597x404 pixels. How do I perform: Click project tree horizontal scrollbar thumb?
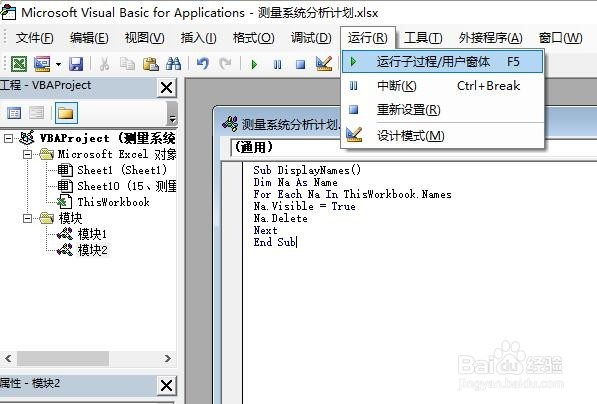tap(63, 359)
